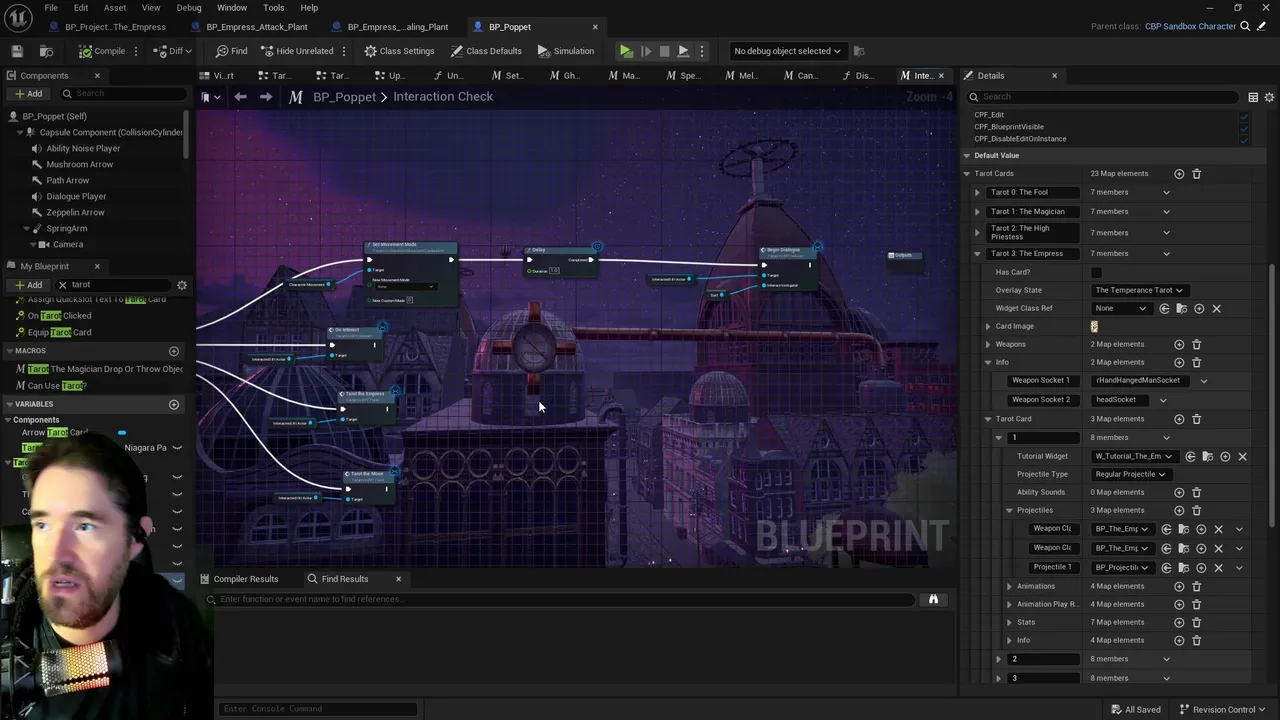1280x720 pixels.
Task: Navigate forward in graph history
Action: pos(265,97)
